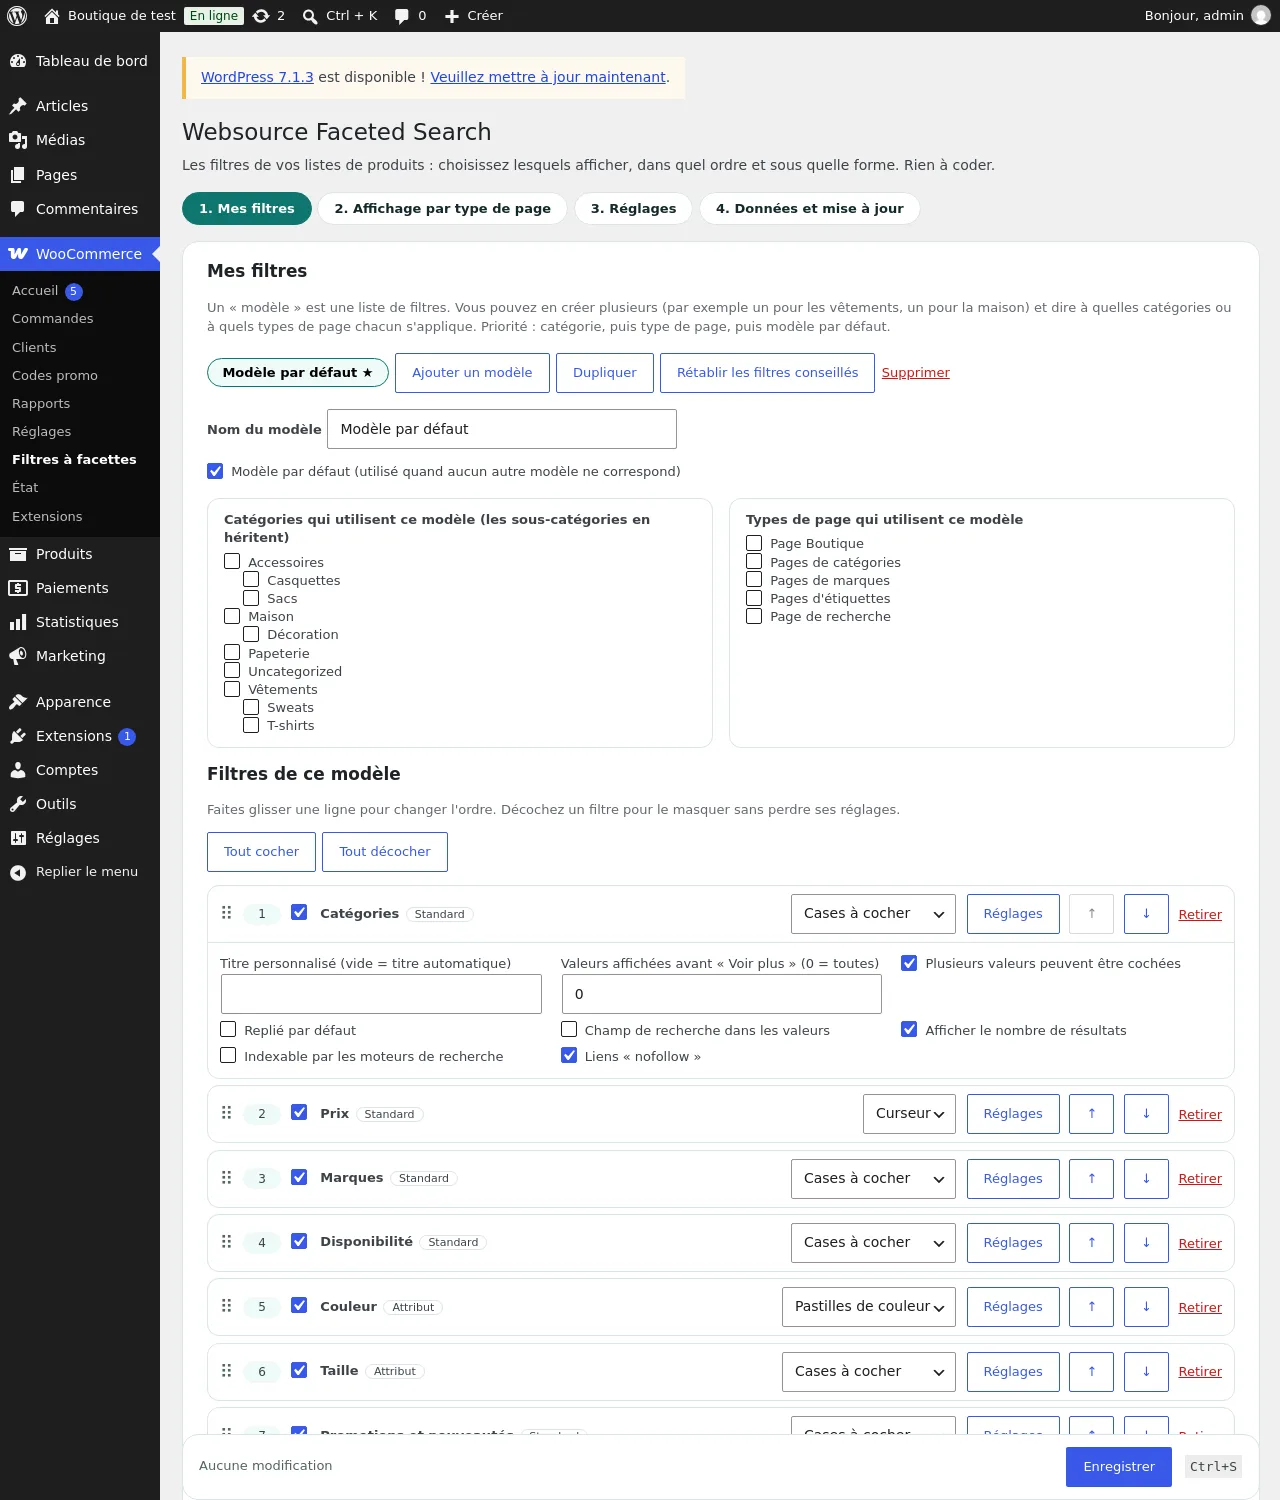Click the Titre personnalisé input field
1280x1500 pixels.
[x=381, y=994]
